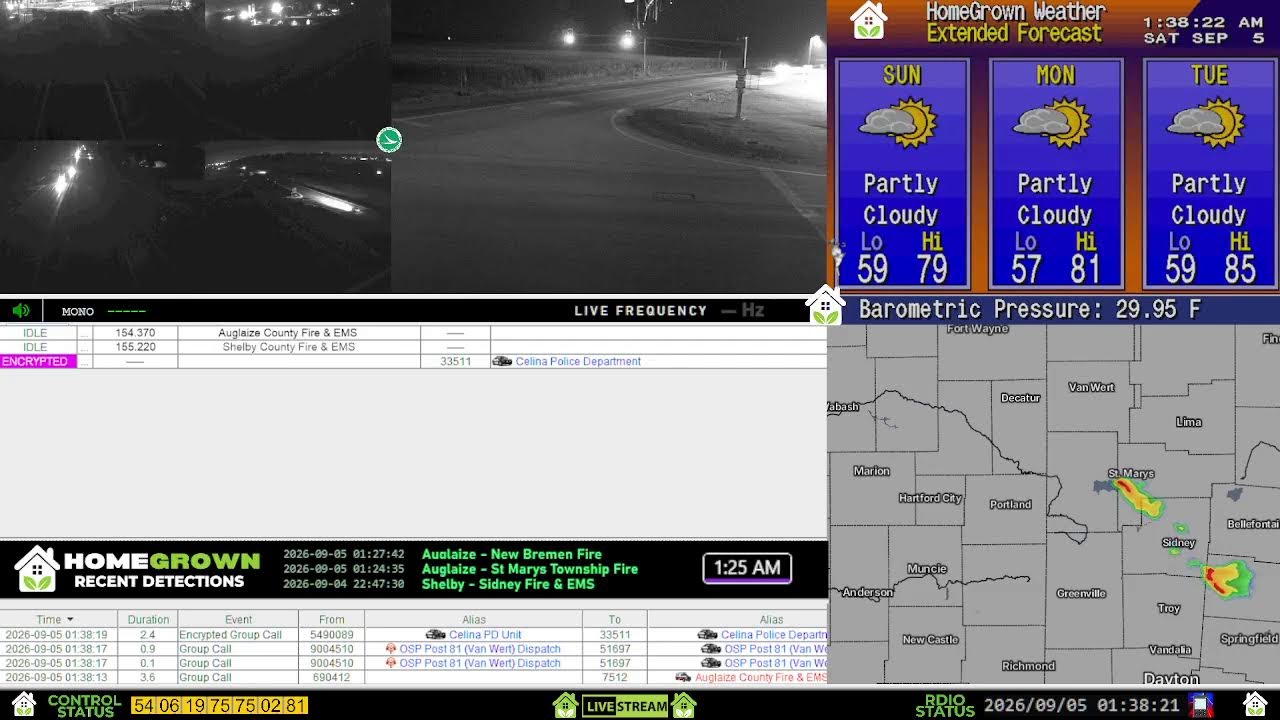Open OSP Post 81 Dispatch link in 0.1 row
Screen dimensions: 1280x720
point(480,663)
